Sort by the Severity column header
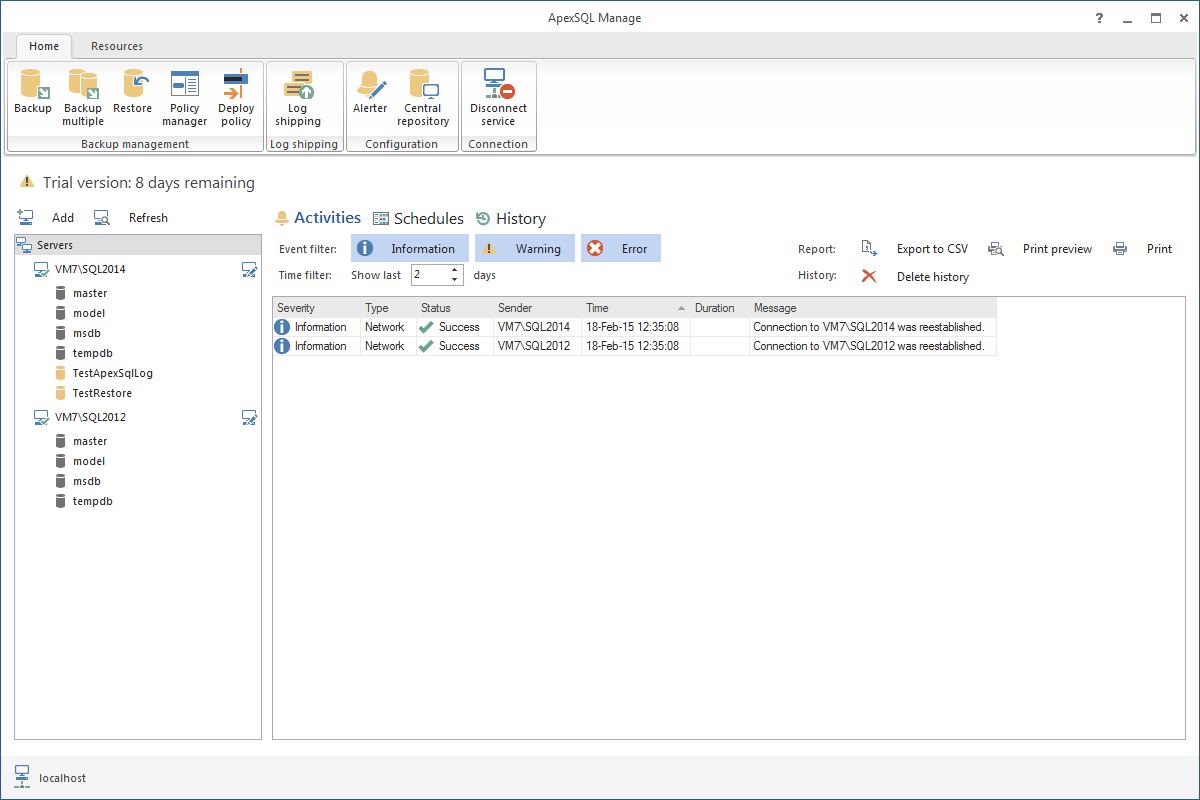Viewport: 1200px width, 800px height. pyautogui.click(x=316, y=308)
